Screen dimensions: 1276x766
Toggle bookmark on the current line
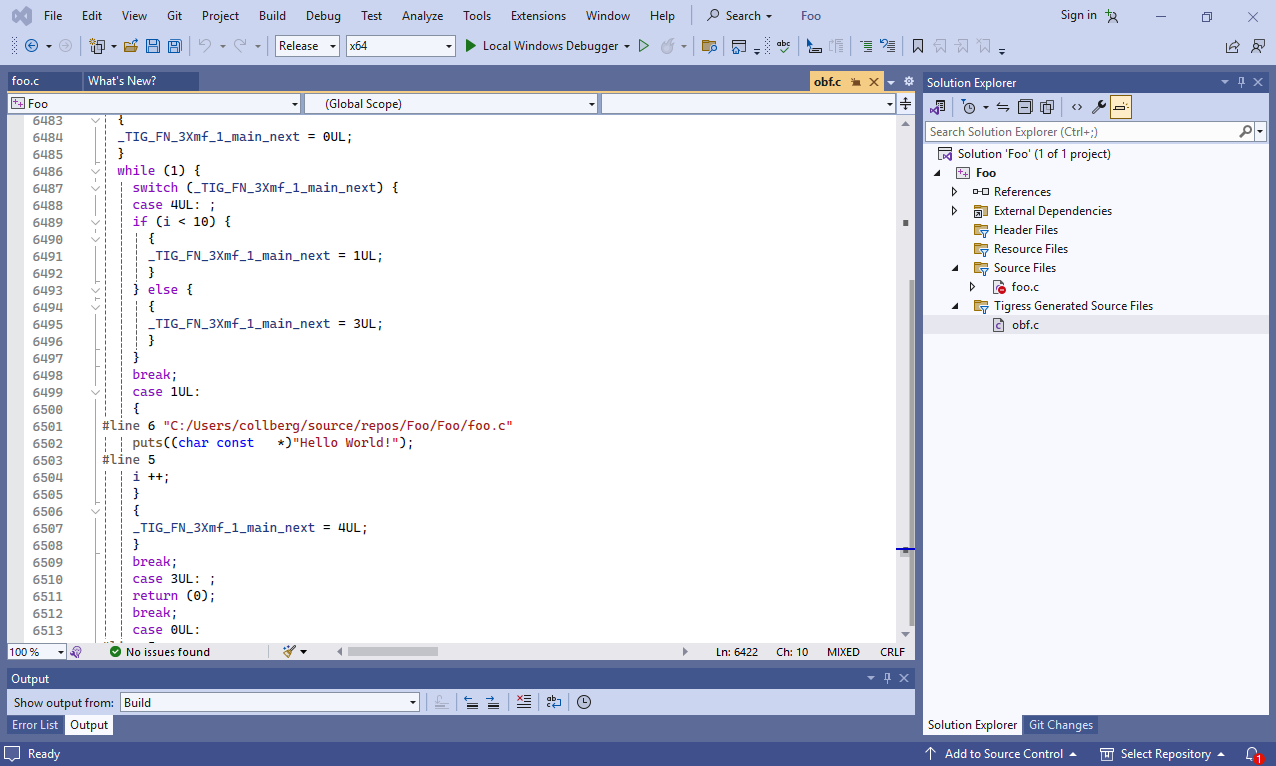coord(917,46)
